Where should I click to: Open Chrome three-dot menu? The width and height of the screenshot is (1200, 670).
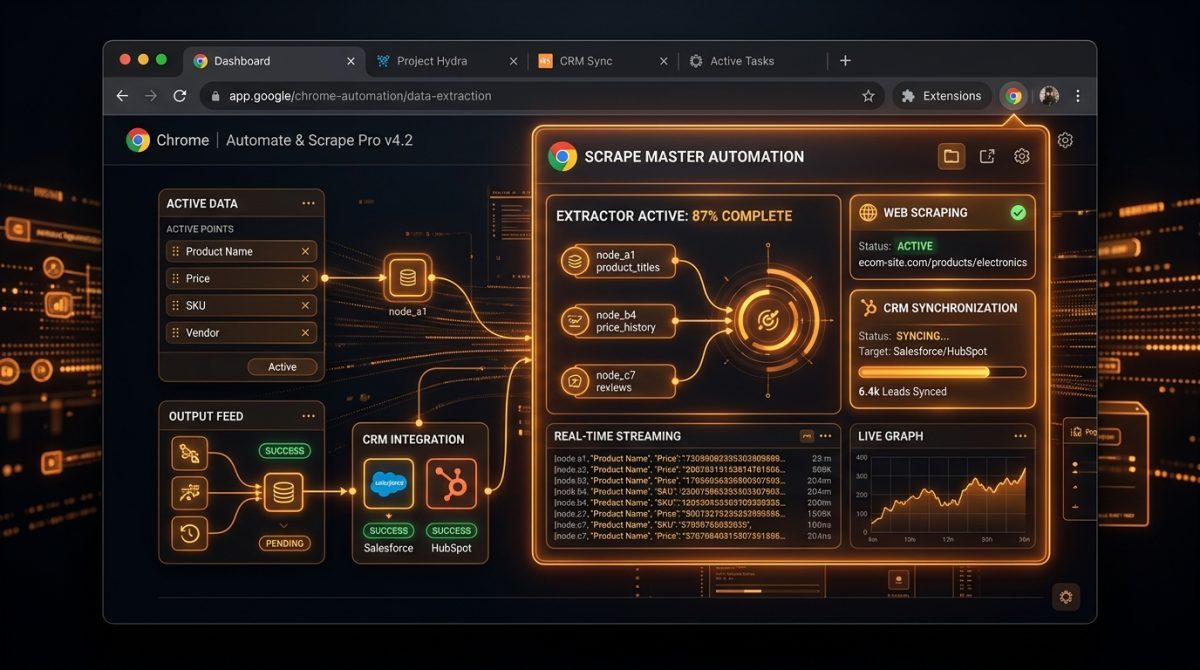point(1078,96)
